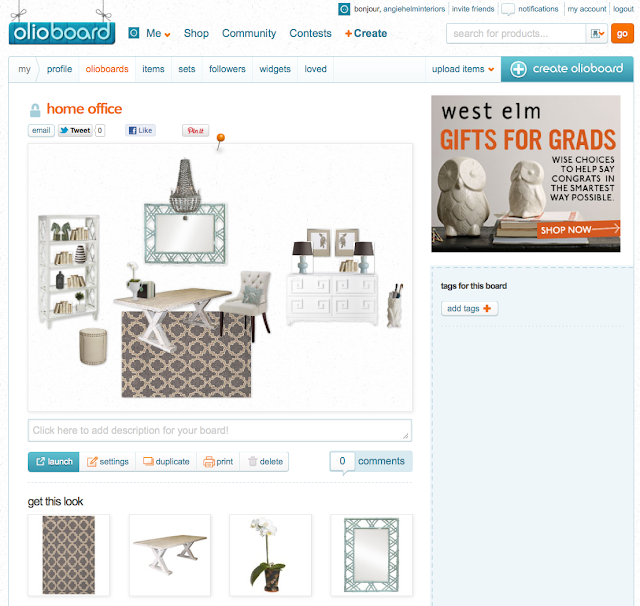The width and height of the screenshot is (640, 606).
Task: Open search category dropdown beside search box
Action: coord(597,33)
